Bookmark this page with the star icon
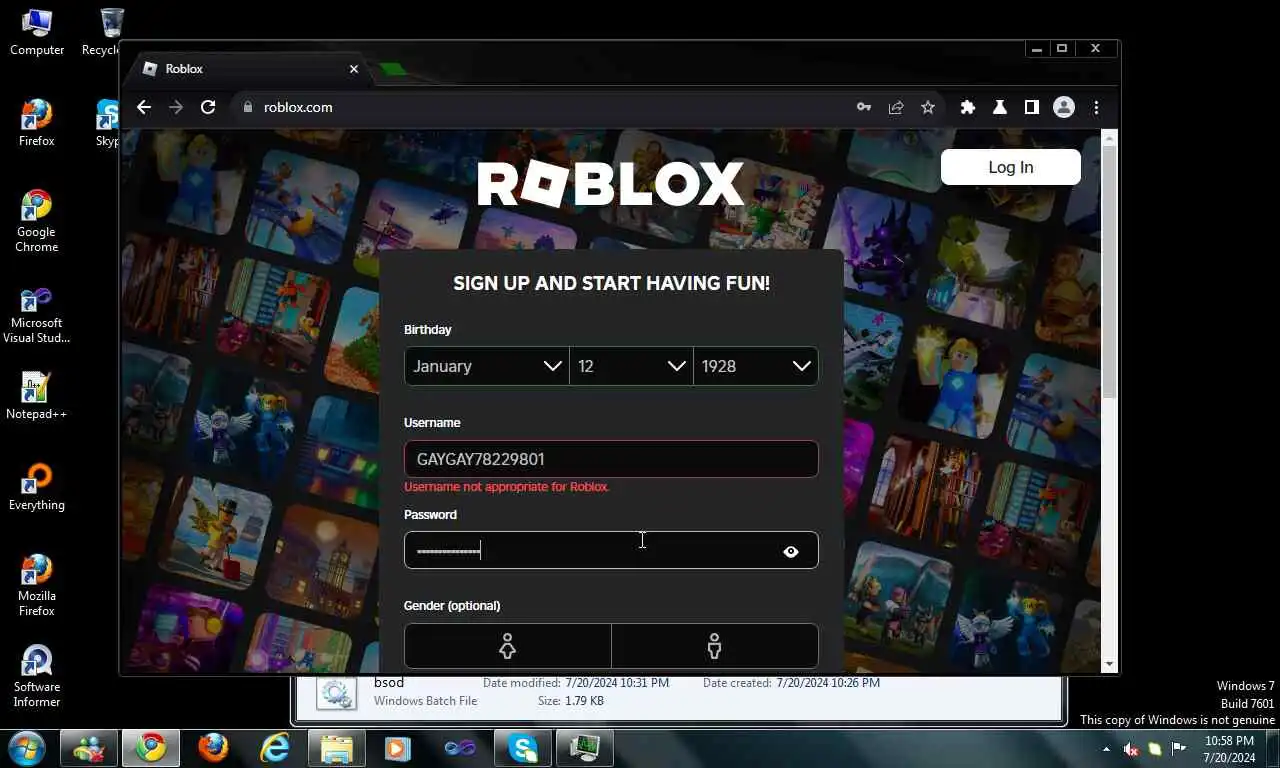Screen dimensions: 1280x768 pyautogui.click(x=928, y=107)
